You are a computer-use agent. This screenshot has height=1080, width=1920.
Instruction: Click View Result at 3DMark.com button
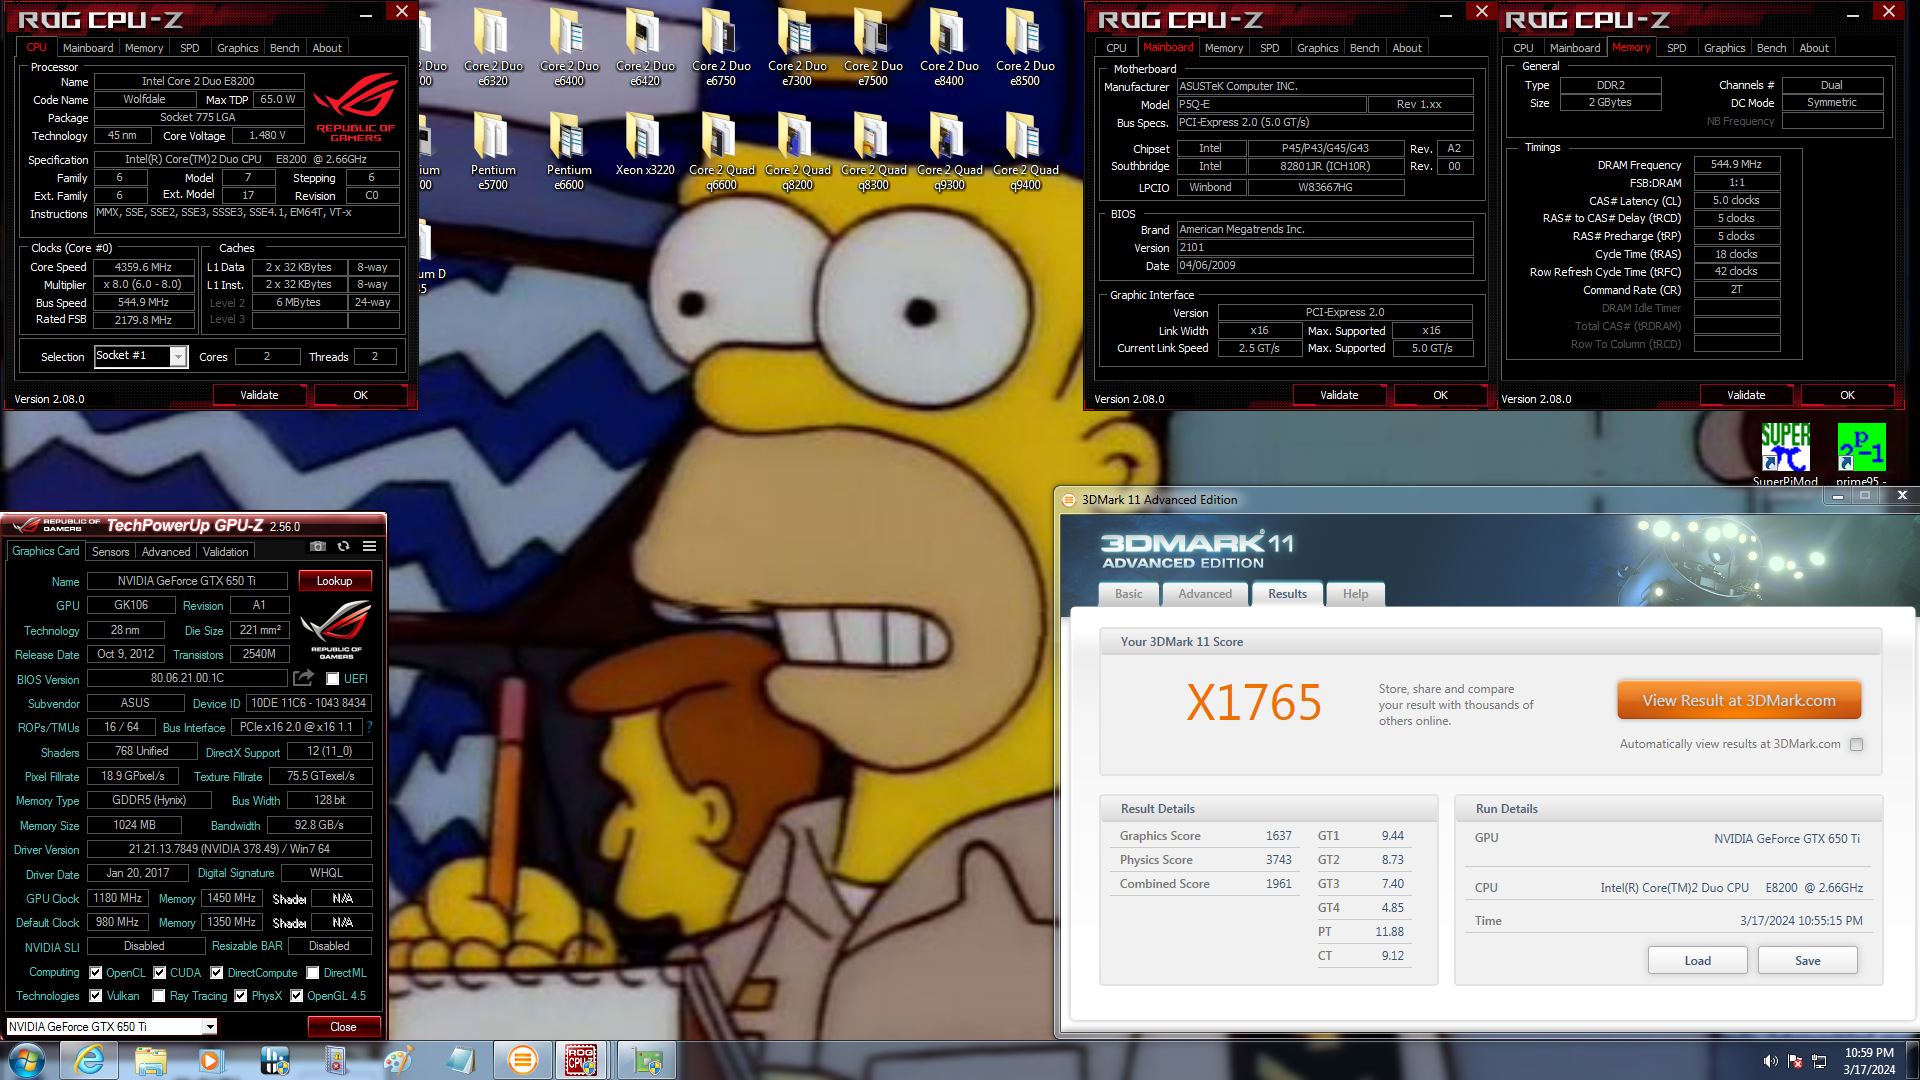point(1739,701)
